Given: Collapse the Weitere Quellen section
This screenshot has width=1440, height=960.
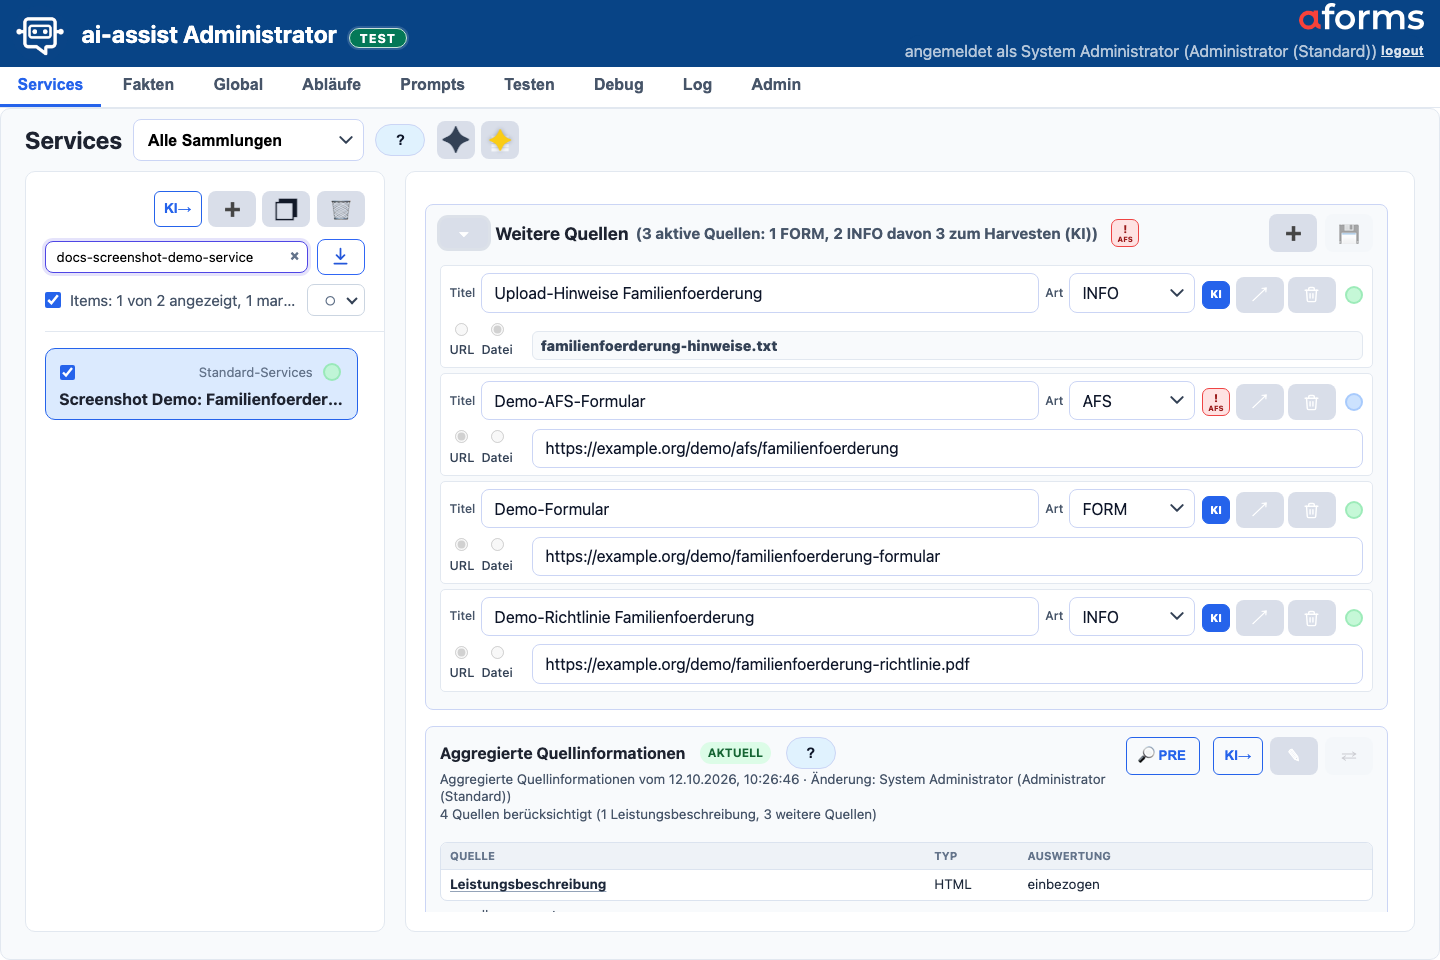Looking at the screenshot, I should [464, 234].
